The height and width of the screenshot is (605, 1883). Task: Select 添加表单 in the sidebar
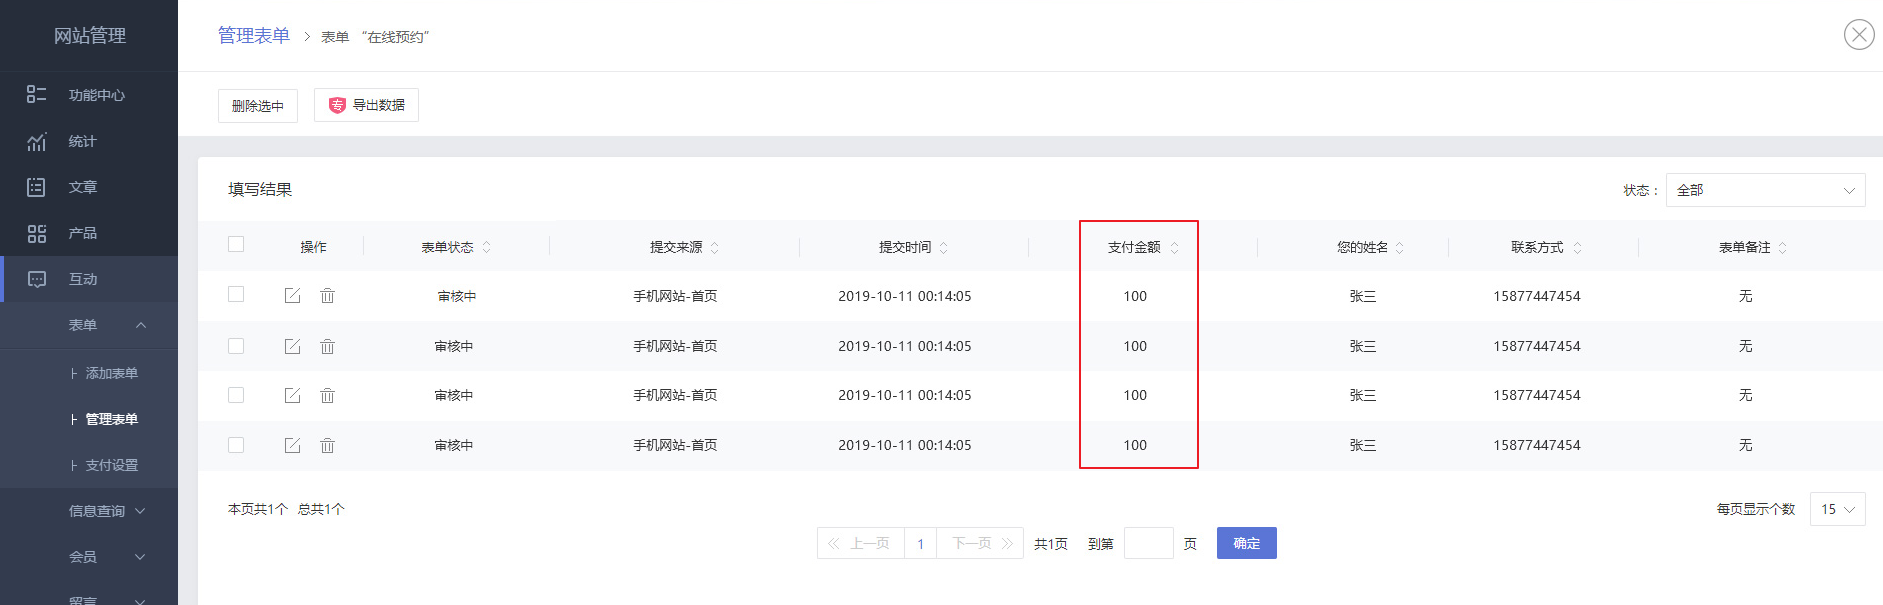pyautogui.click(x=111, y=373)
